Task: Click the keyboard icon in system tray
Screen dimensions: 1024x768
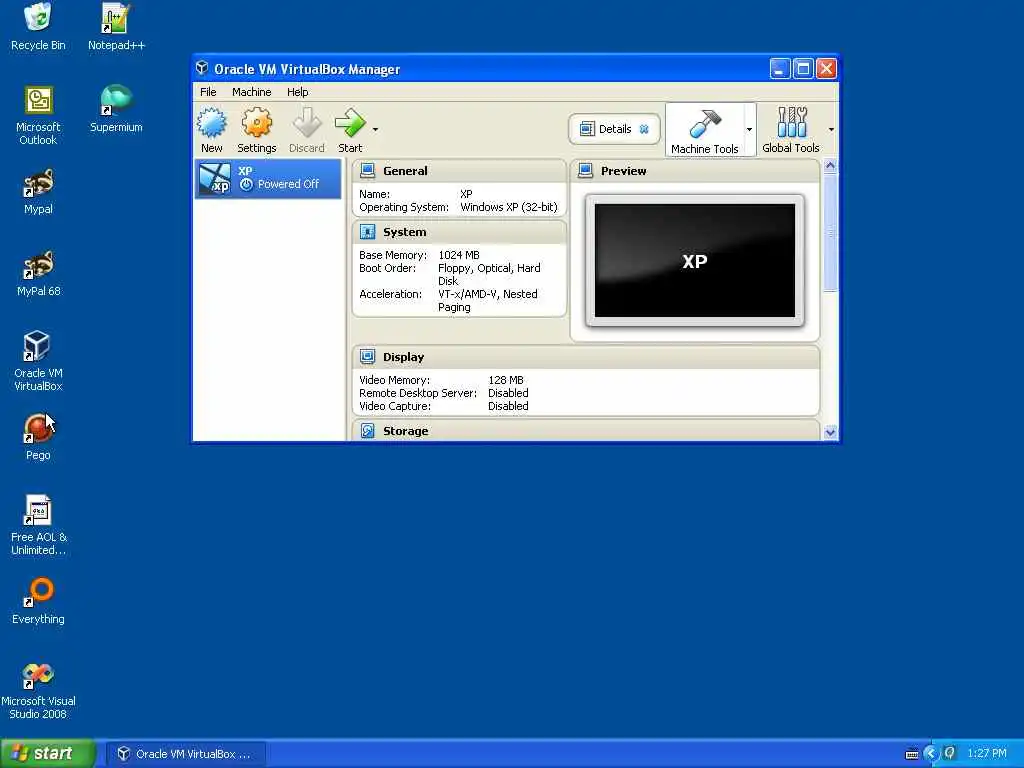Action: point(912,754)
